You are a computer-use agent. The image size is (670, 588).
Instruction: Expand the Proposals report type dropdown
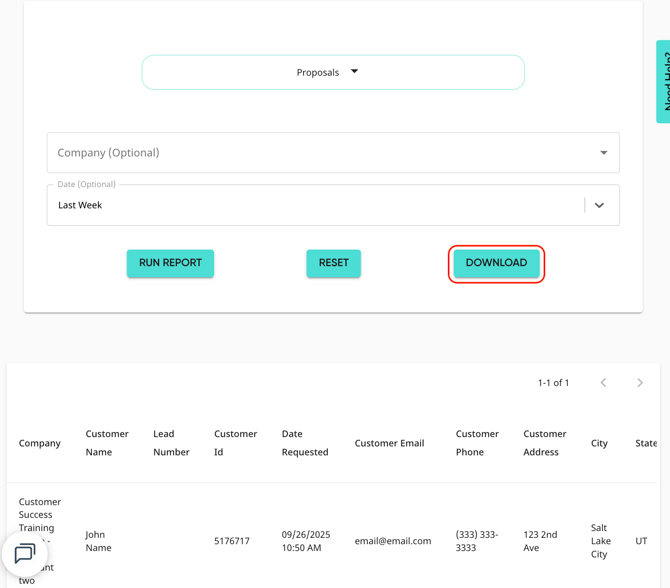(332, 72)
